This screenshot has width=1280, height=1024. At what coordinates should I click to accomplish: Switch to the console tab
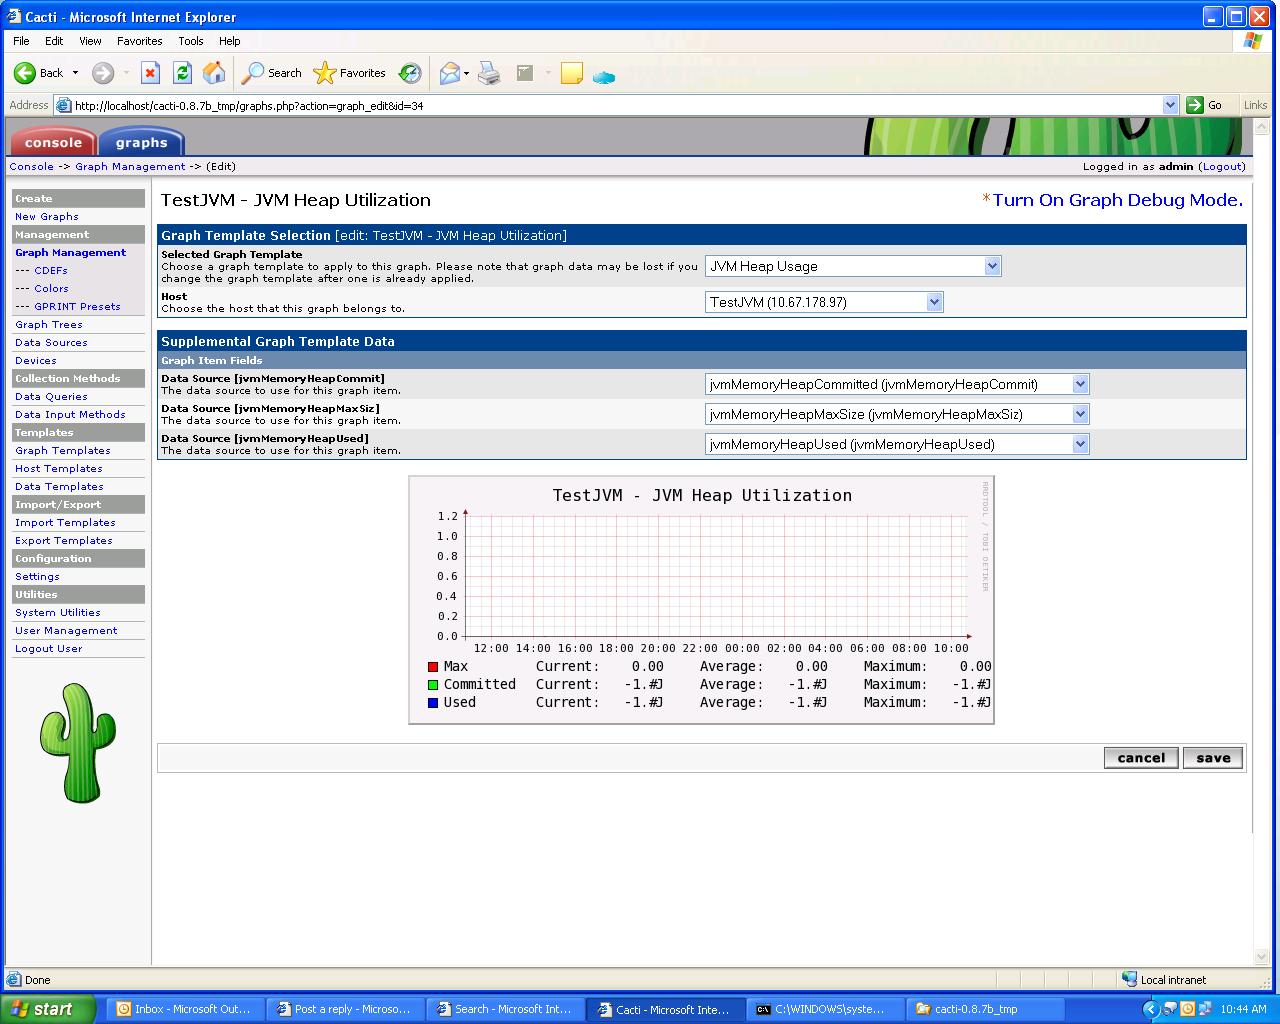[x=53, y=142]
